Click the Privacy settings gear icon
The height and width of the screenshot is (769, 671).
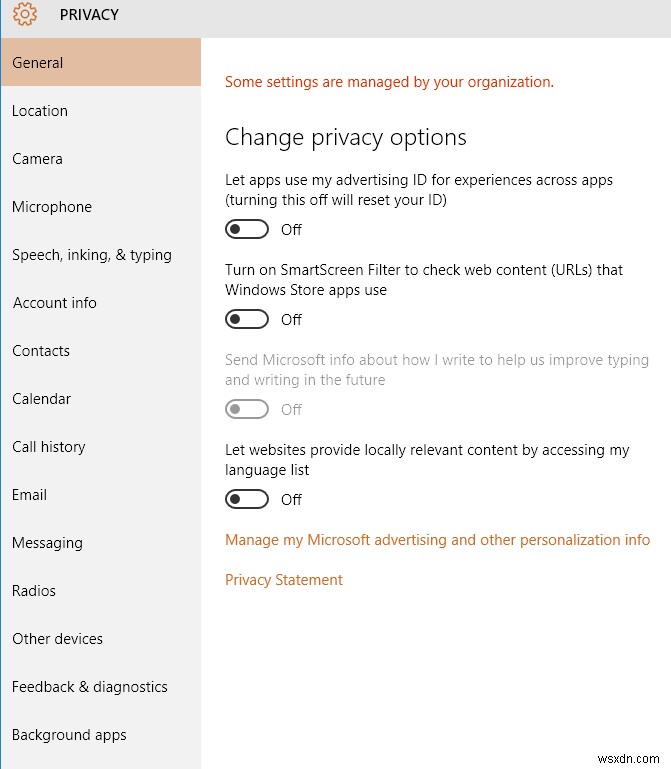point(25,14)
